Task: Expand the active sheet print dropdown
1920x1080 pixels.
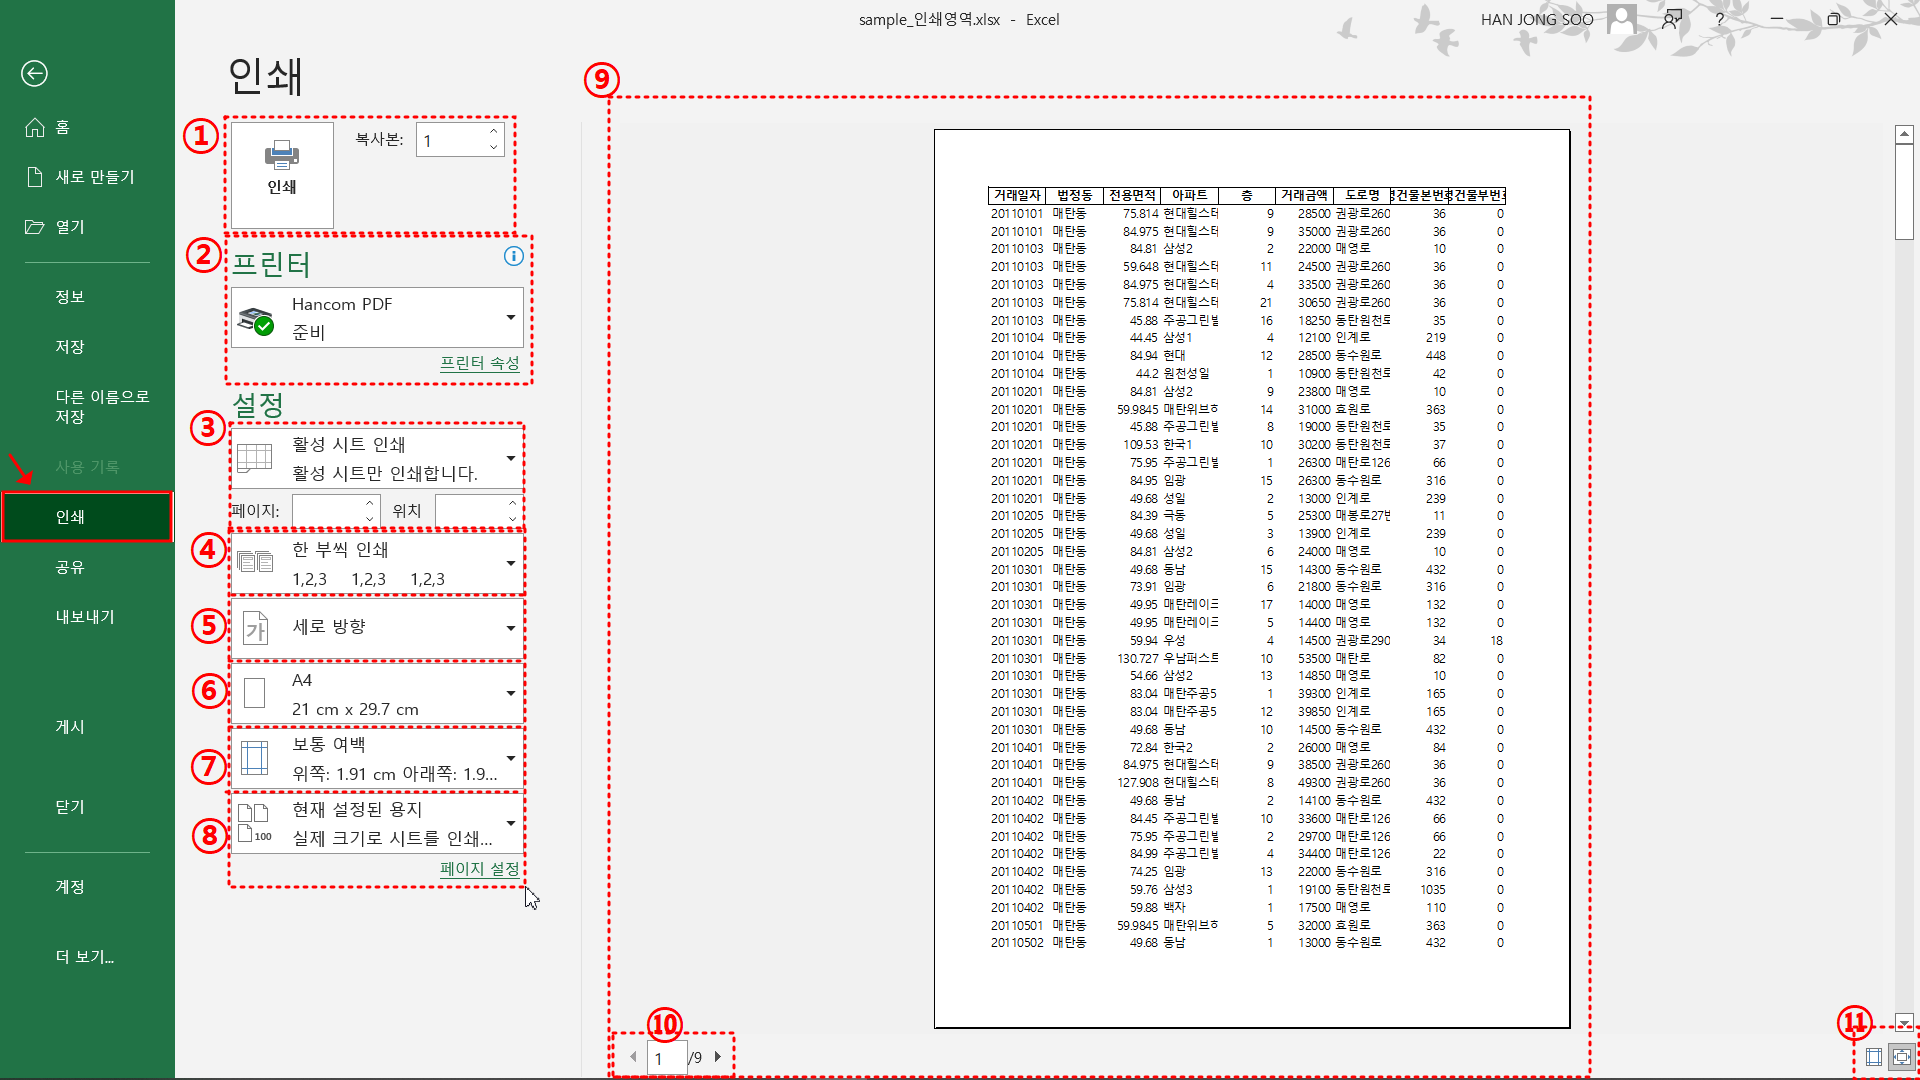Action: click(378, 458)
